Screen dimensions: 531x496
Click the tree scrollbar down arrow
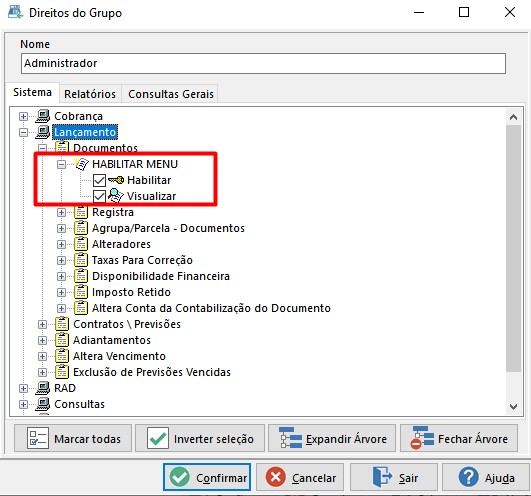click(513, 406)
